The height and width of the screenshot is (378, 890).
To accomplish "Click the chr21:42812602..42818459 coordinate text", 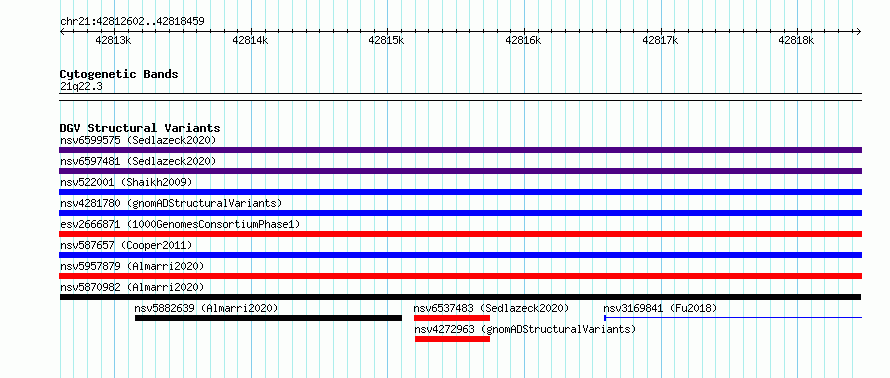I will point(132,22).
